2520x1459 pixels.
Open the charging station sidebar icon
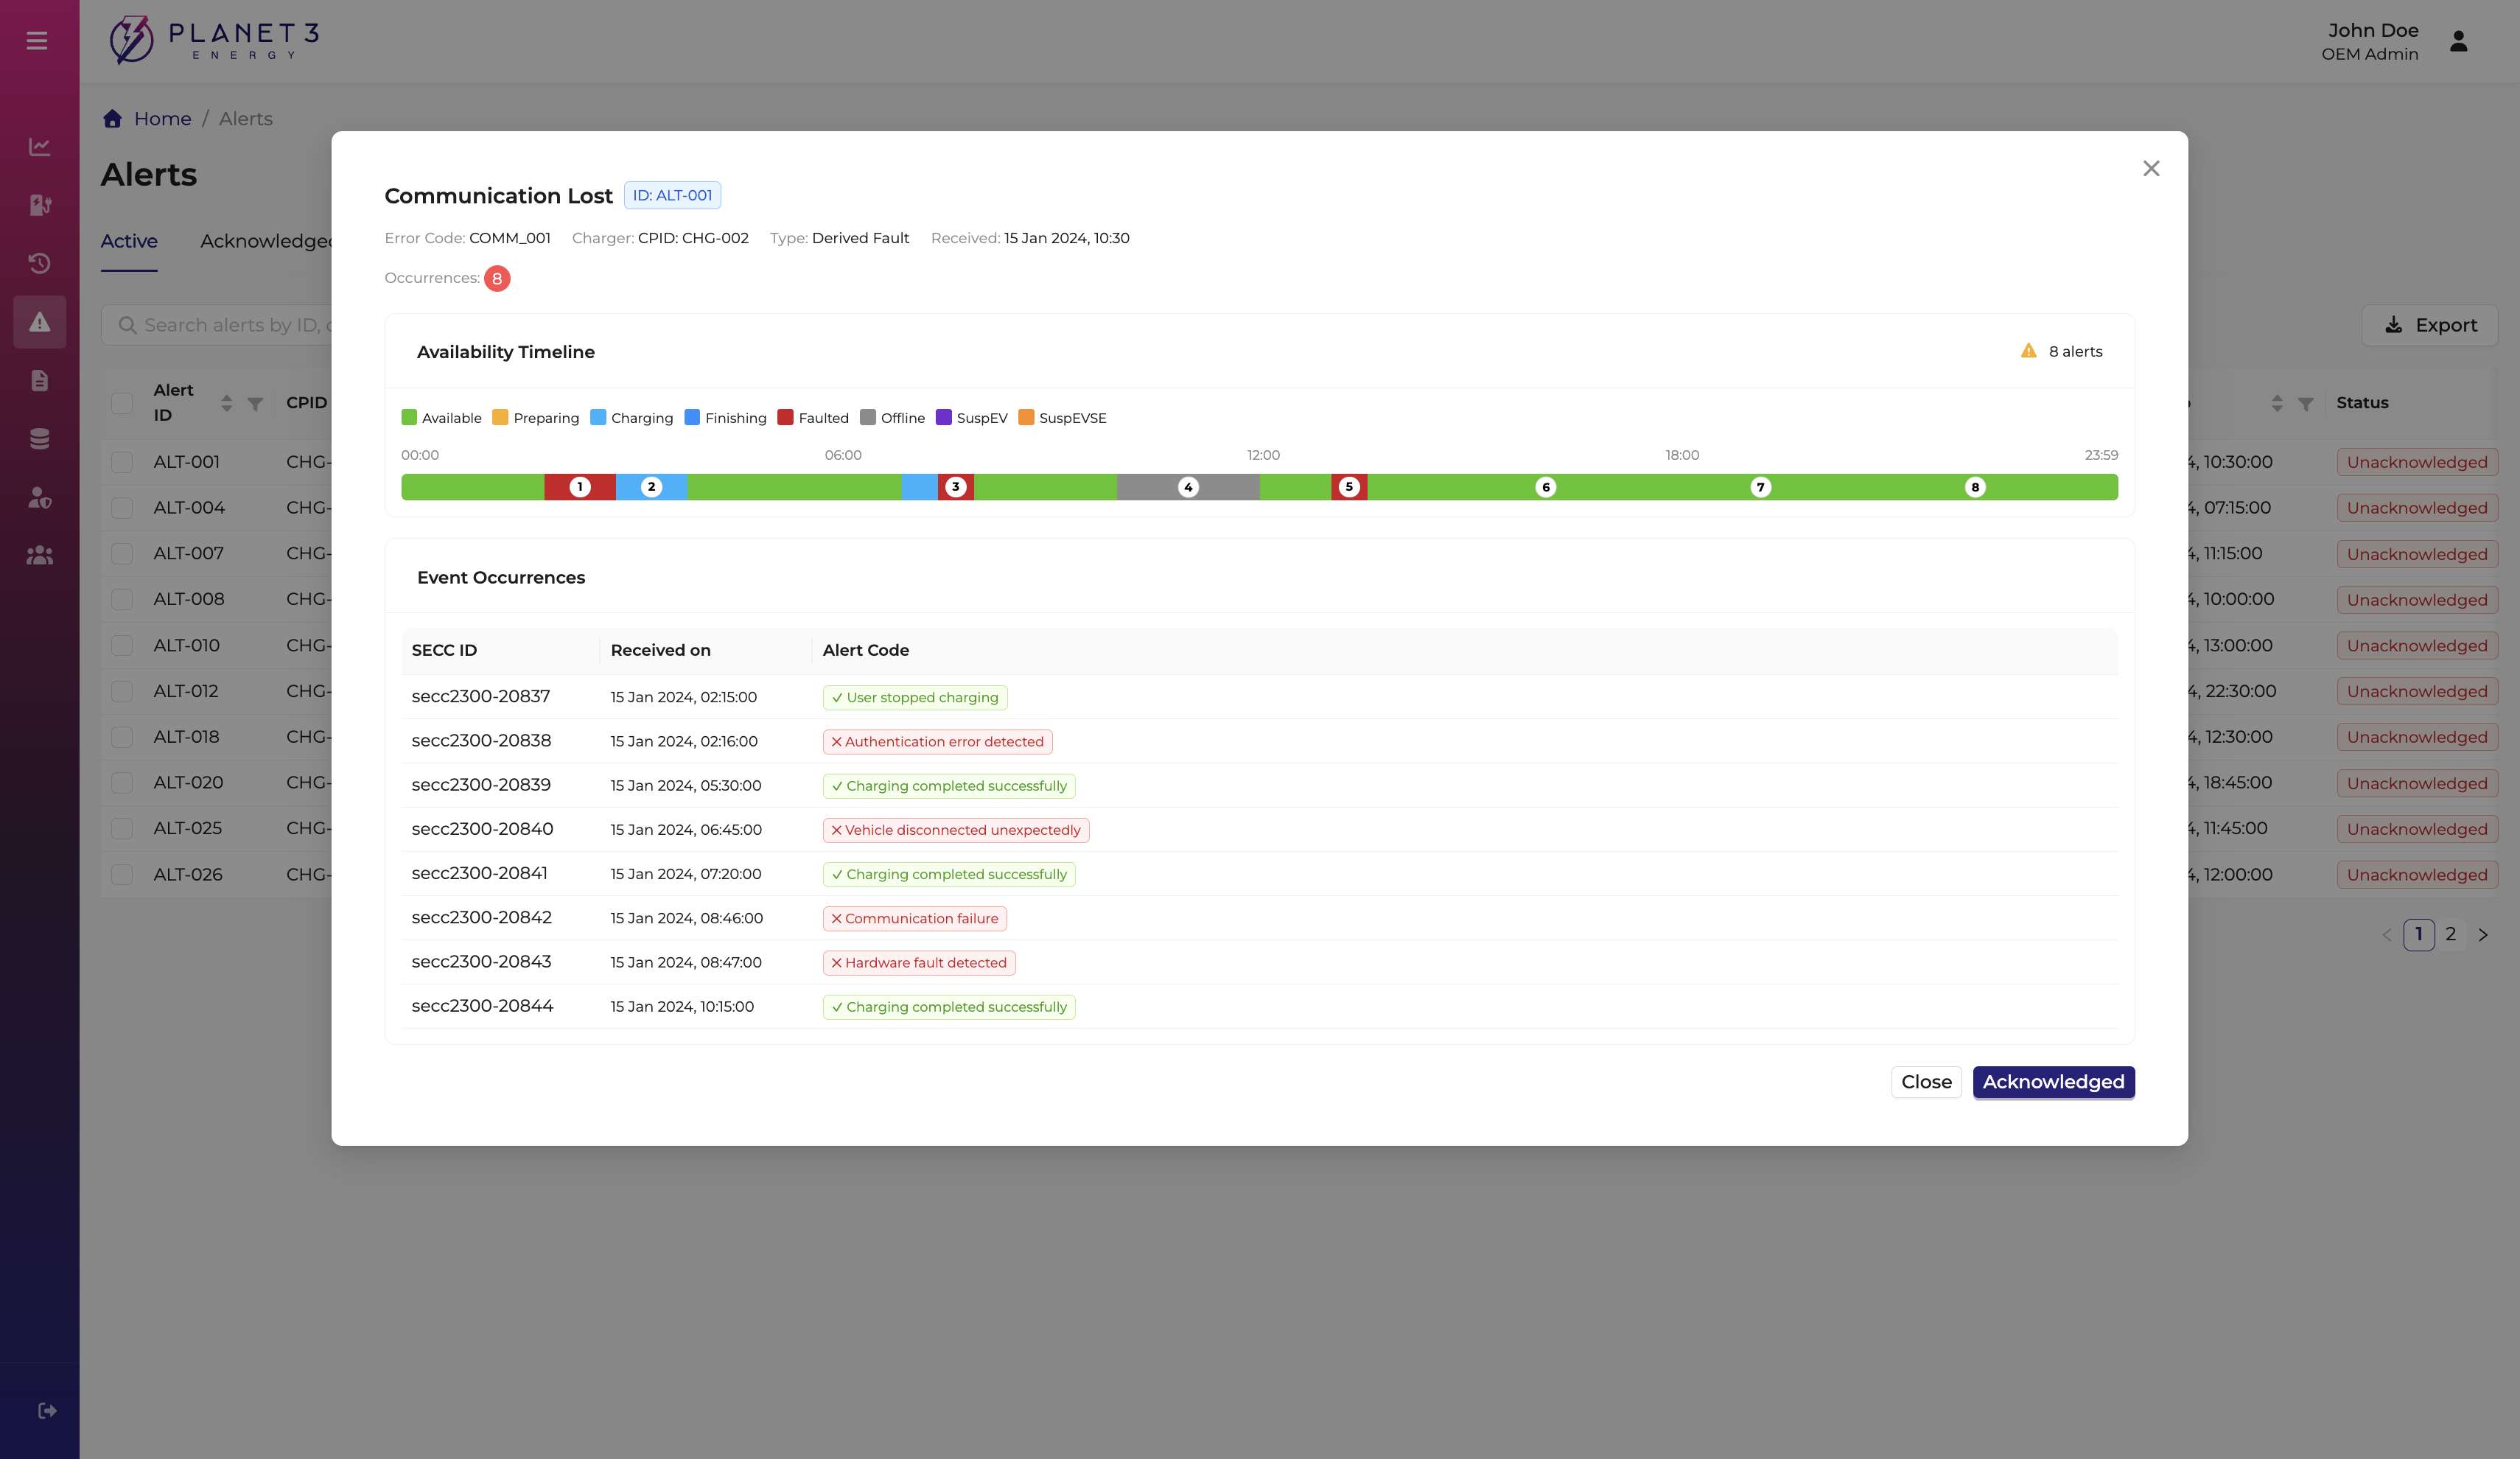pos(40,205)
